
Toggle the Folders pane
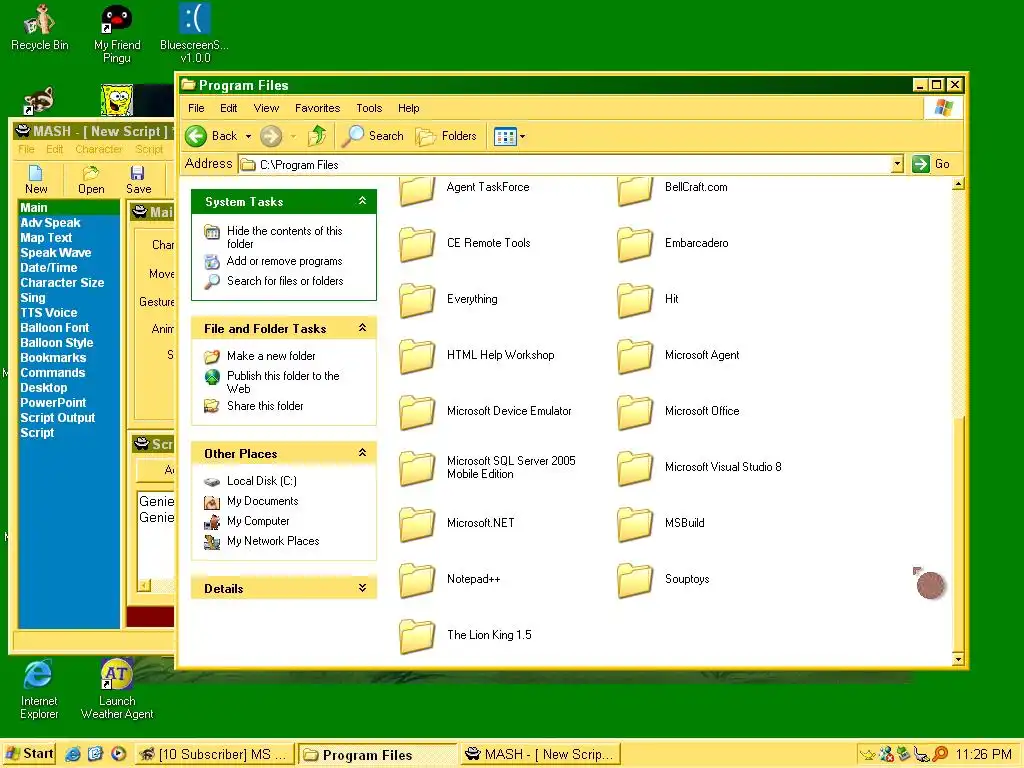(x=447, y=136)
